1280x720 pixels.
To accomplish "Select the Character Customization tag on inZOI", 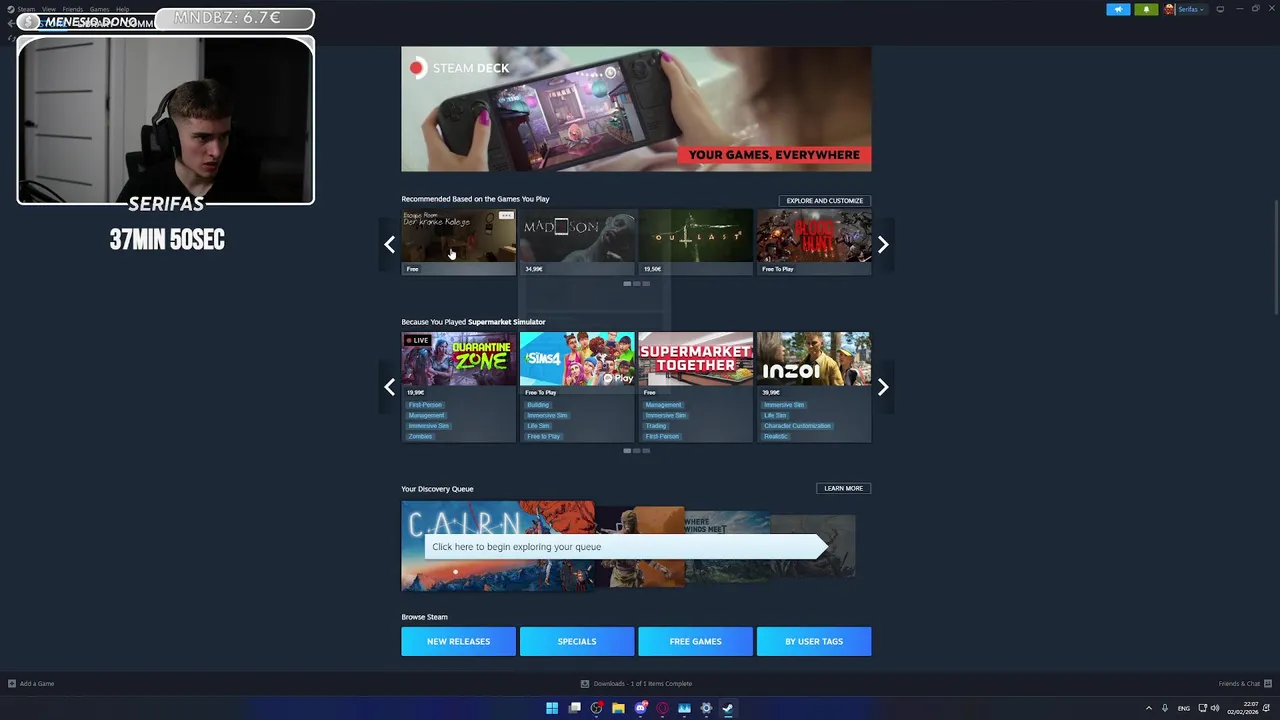I will point(797,426).
